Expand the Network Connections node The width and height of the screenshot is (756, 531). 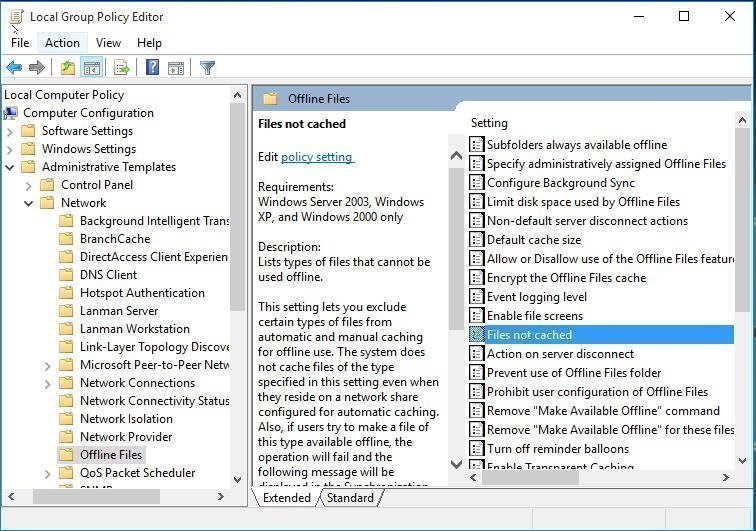tap(47, 383)
